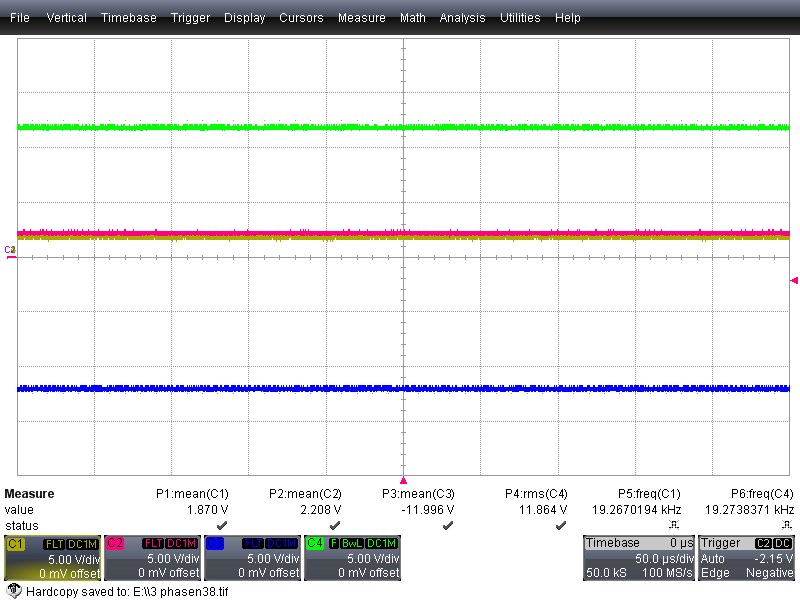Open the Analysis menu
800x600 pixels.
point(462,17)
